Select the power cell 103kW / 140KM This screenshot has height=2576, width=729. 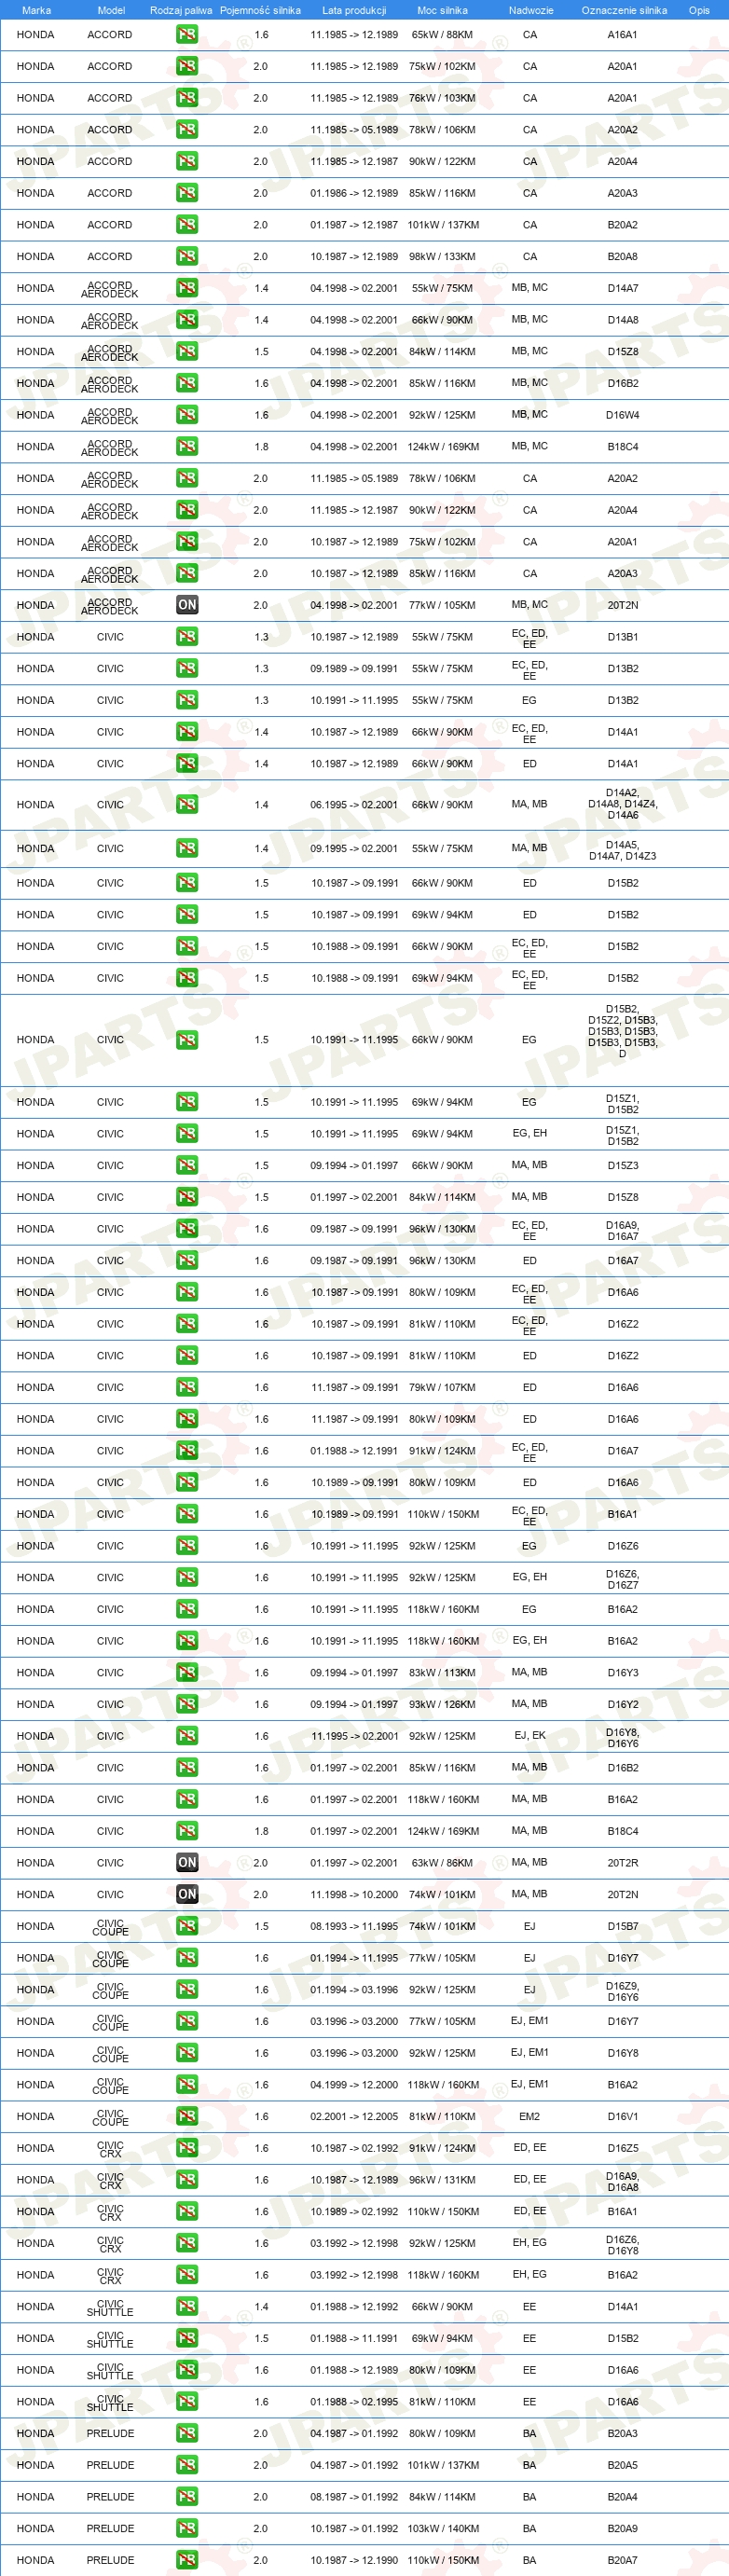point(442,2528)
